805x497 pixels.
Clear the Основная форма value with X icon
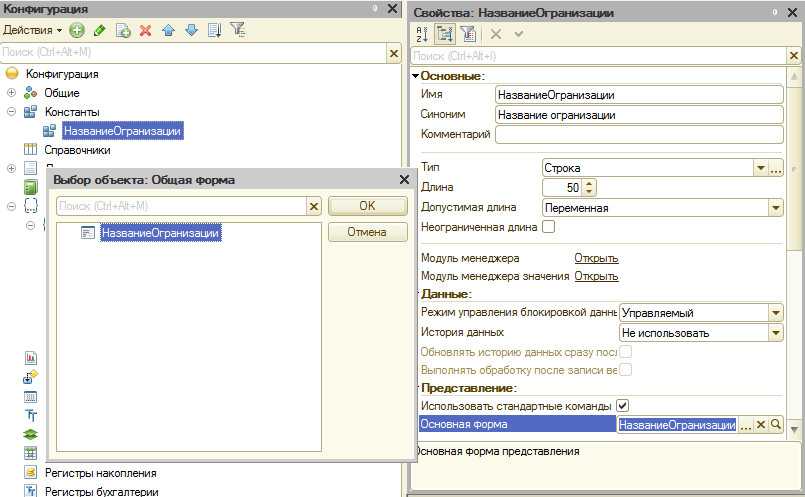(x=761, y=425)
